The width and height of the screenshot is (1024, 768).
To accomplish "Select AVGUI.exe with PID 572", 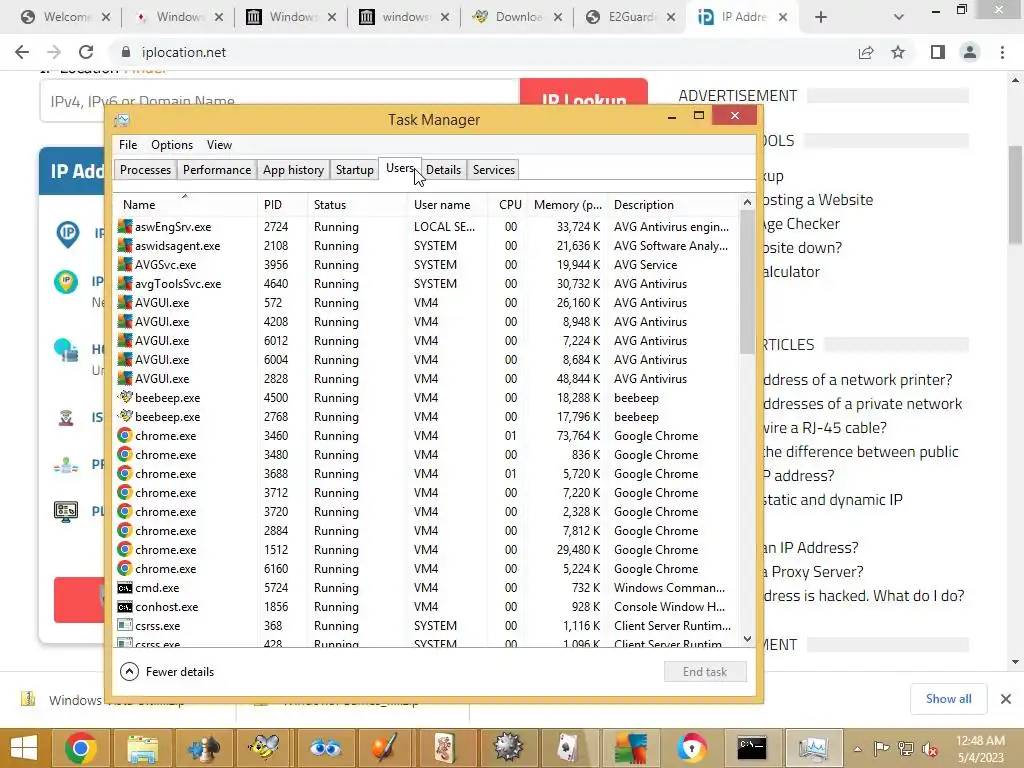I will coord(427,302).
